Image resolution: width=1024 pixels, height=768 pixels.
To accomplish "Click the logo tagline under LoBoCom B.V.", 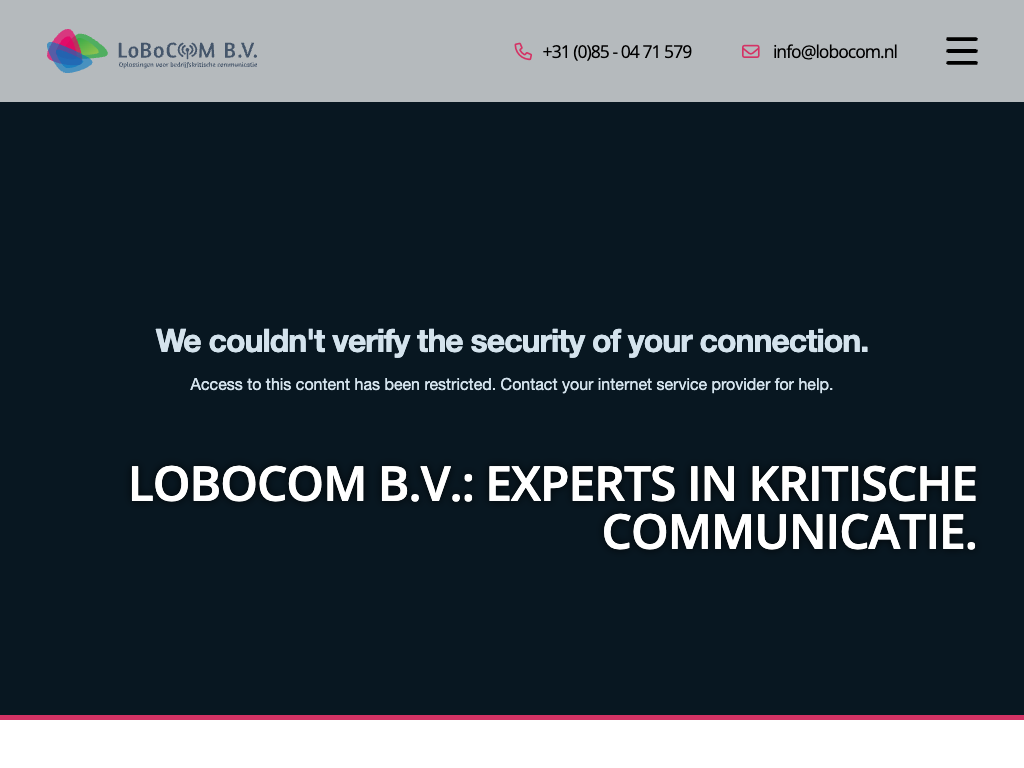I will (188, 65).
